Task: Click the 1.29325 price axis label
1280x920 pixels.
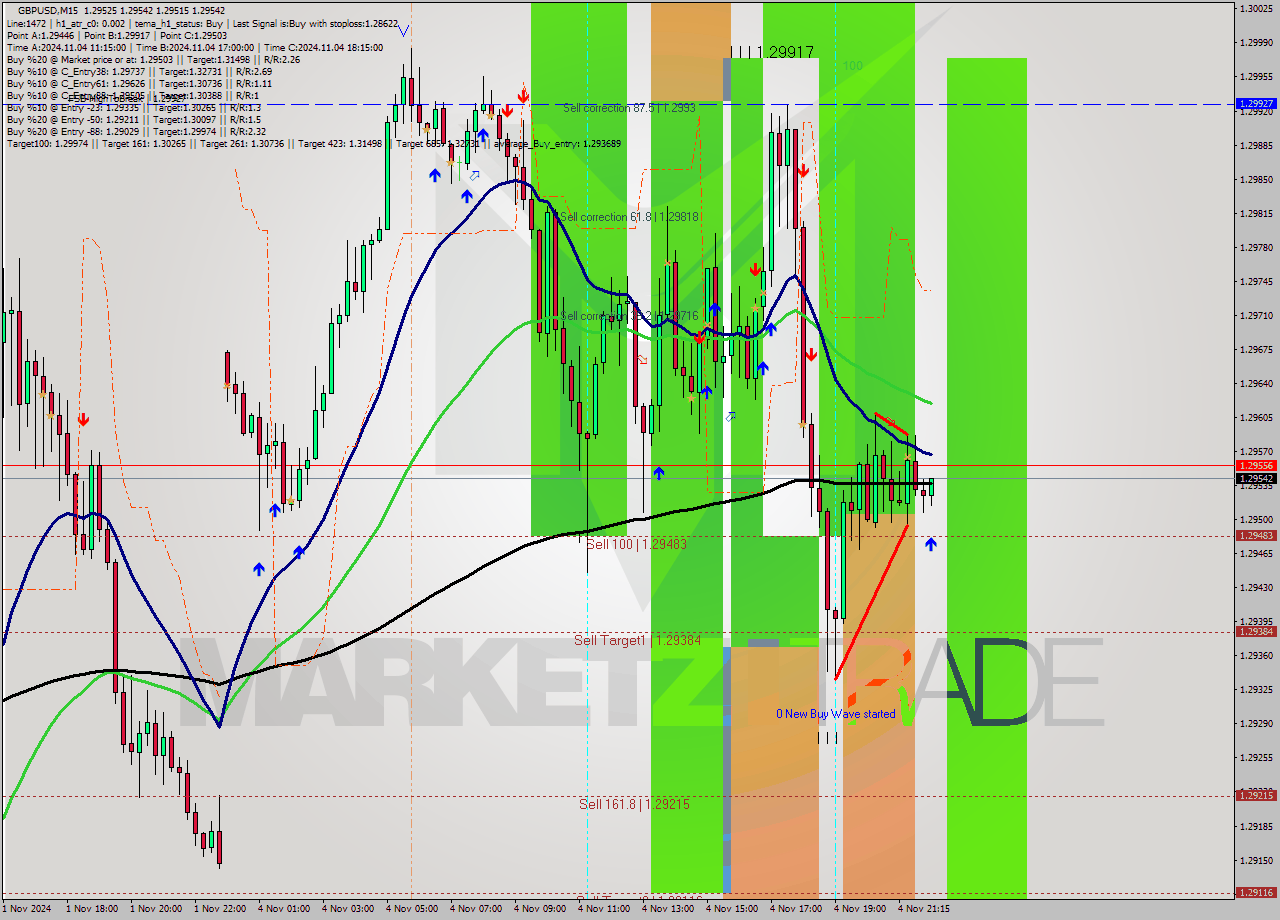Action: pos(1256,689)
